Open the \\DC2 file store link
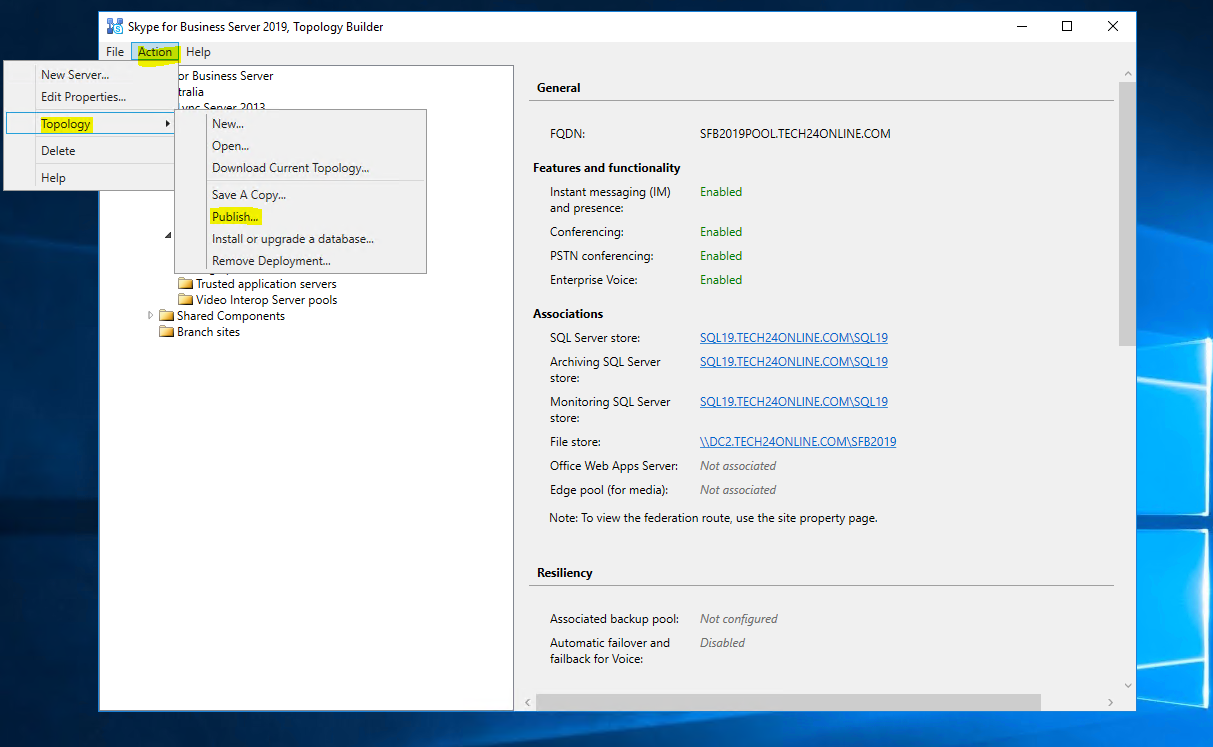This screenshot has height=747, width=1213. [797, 441]
